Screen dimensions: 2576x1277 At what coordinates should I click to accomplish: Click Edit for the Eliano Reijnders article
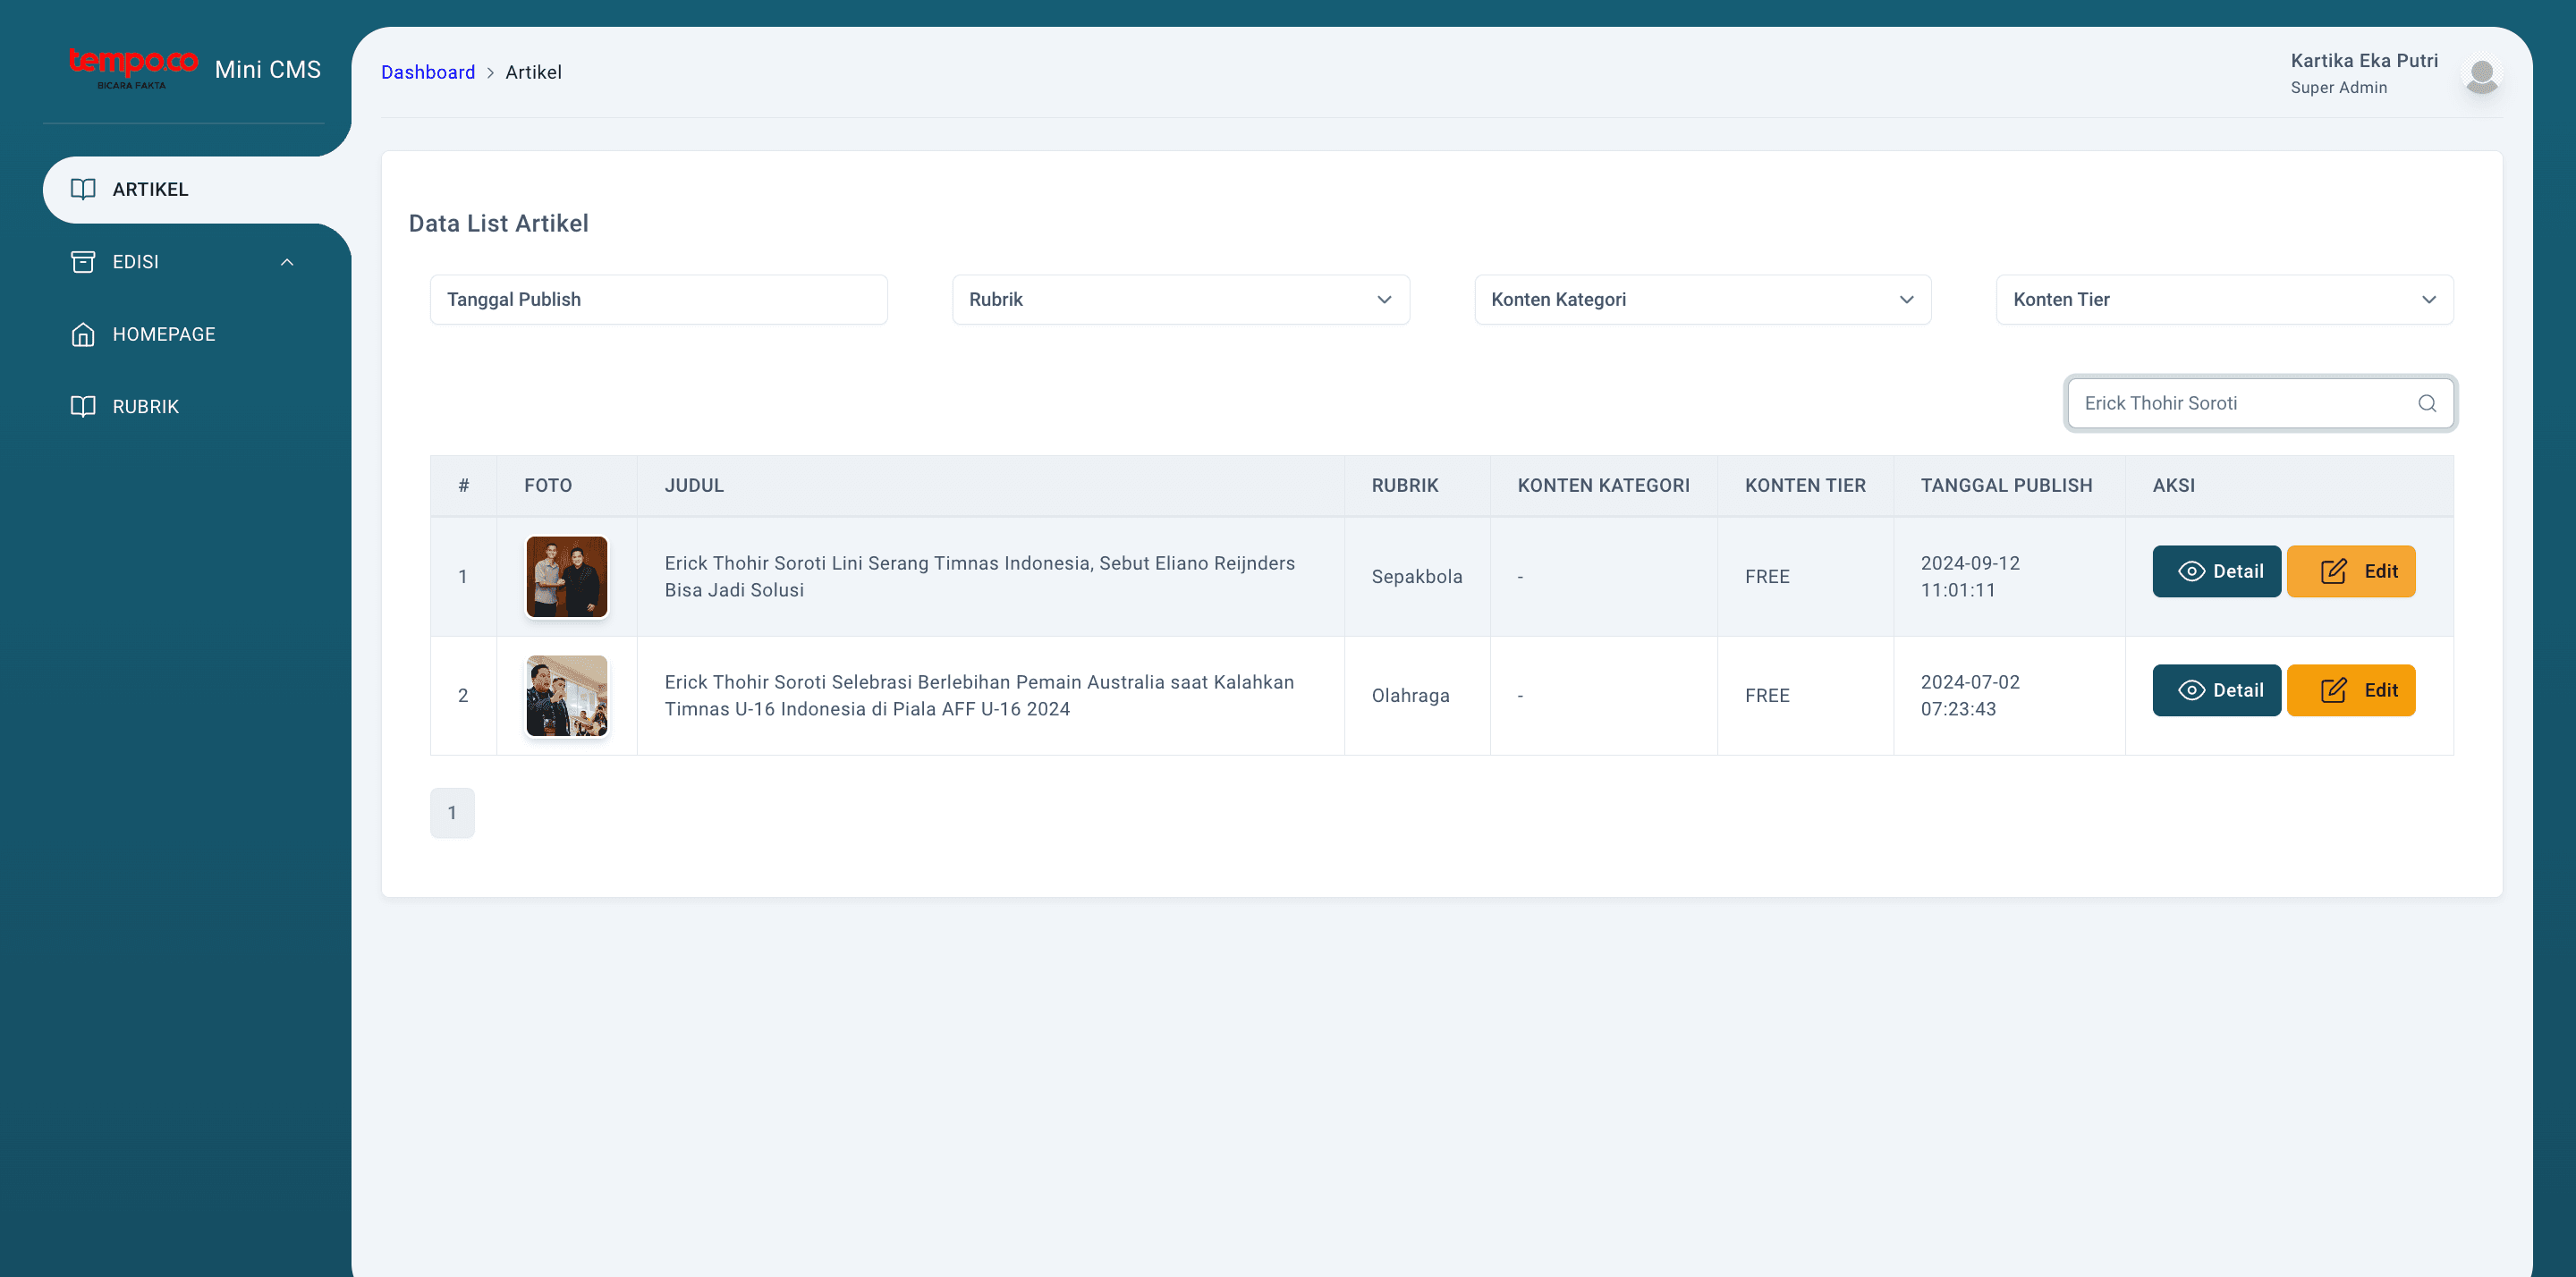[x=2350, y=571]
